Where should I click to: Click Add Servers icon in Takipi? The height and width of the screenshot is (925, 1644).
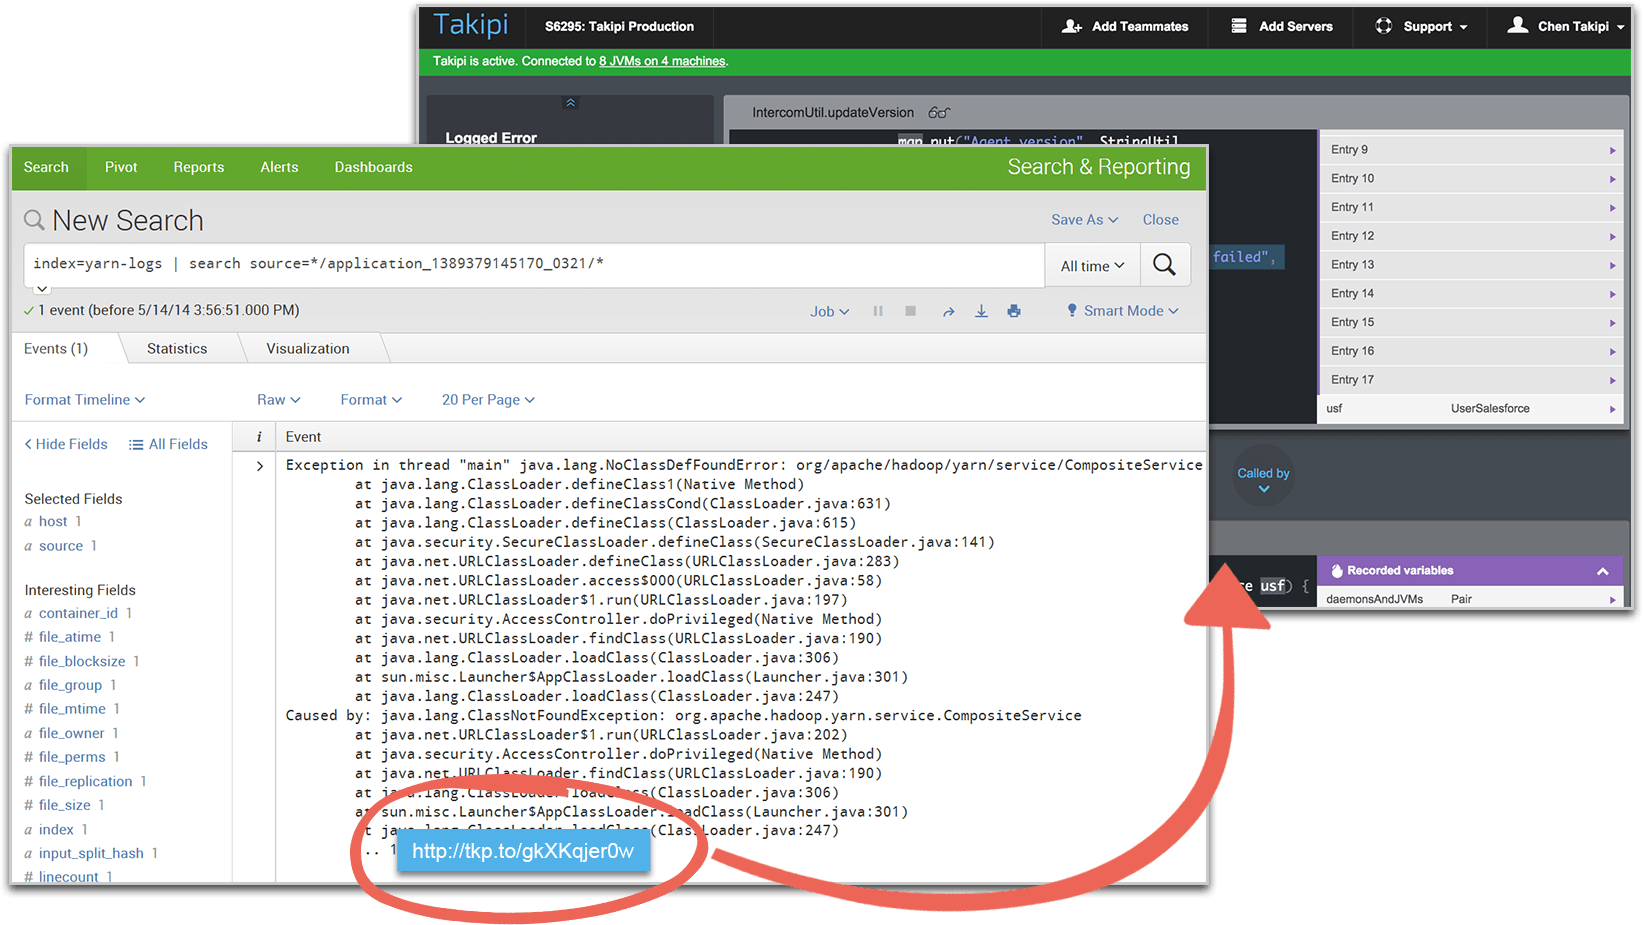tap(1239, 26)
